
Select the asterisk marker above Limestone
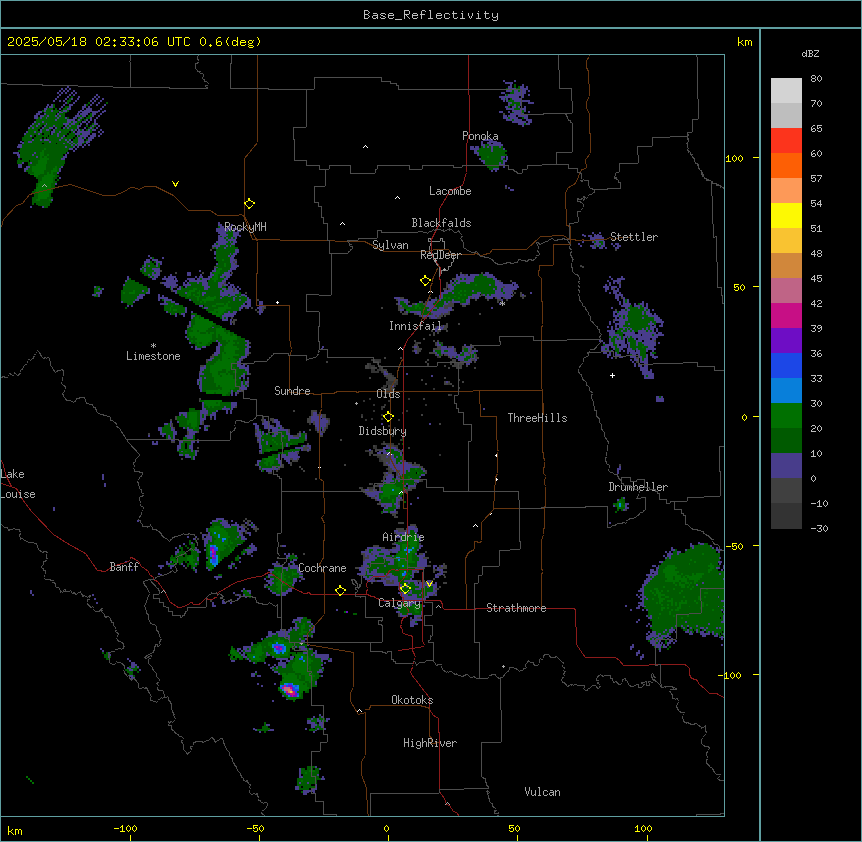pyautogui.click(x=153, y=346)
